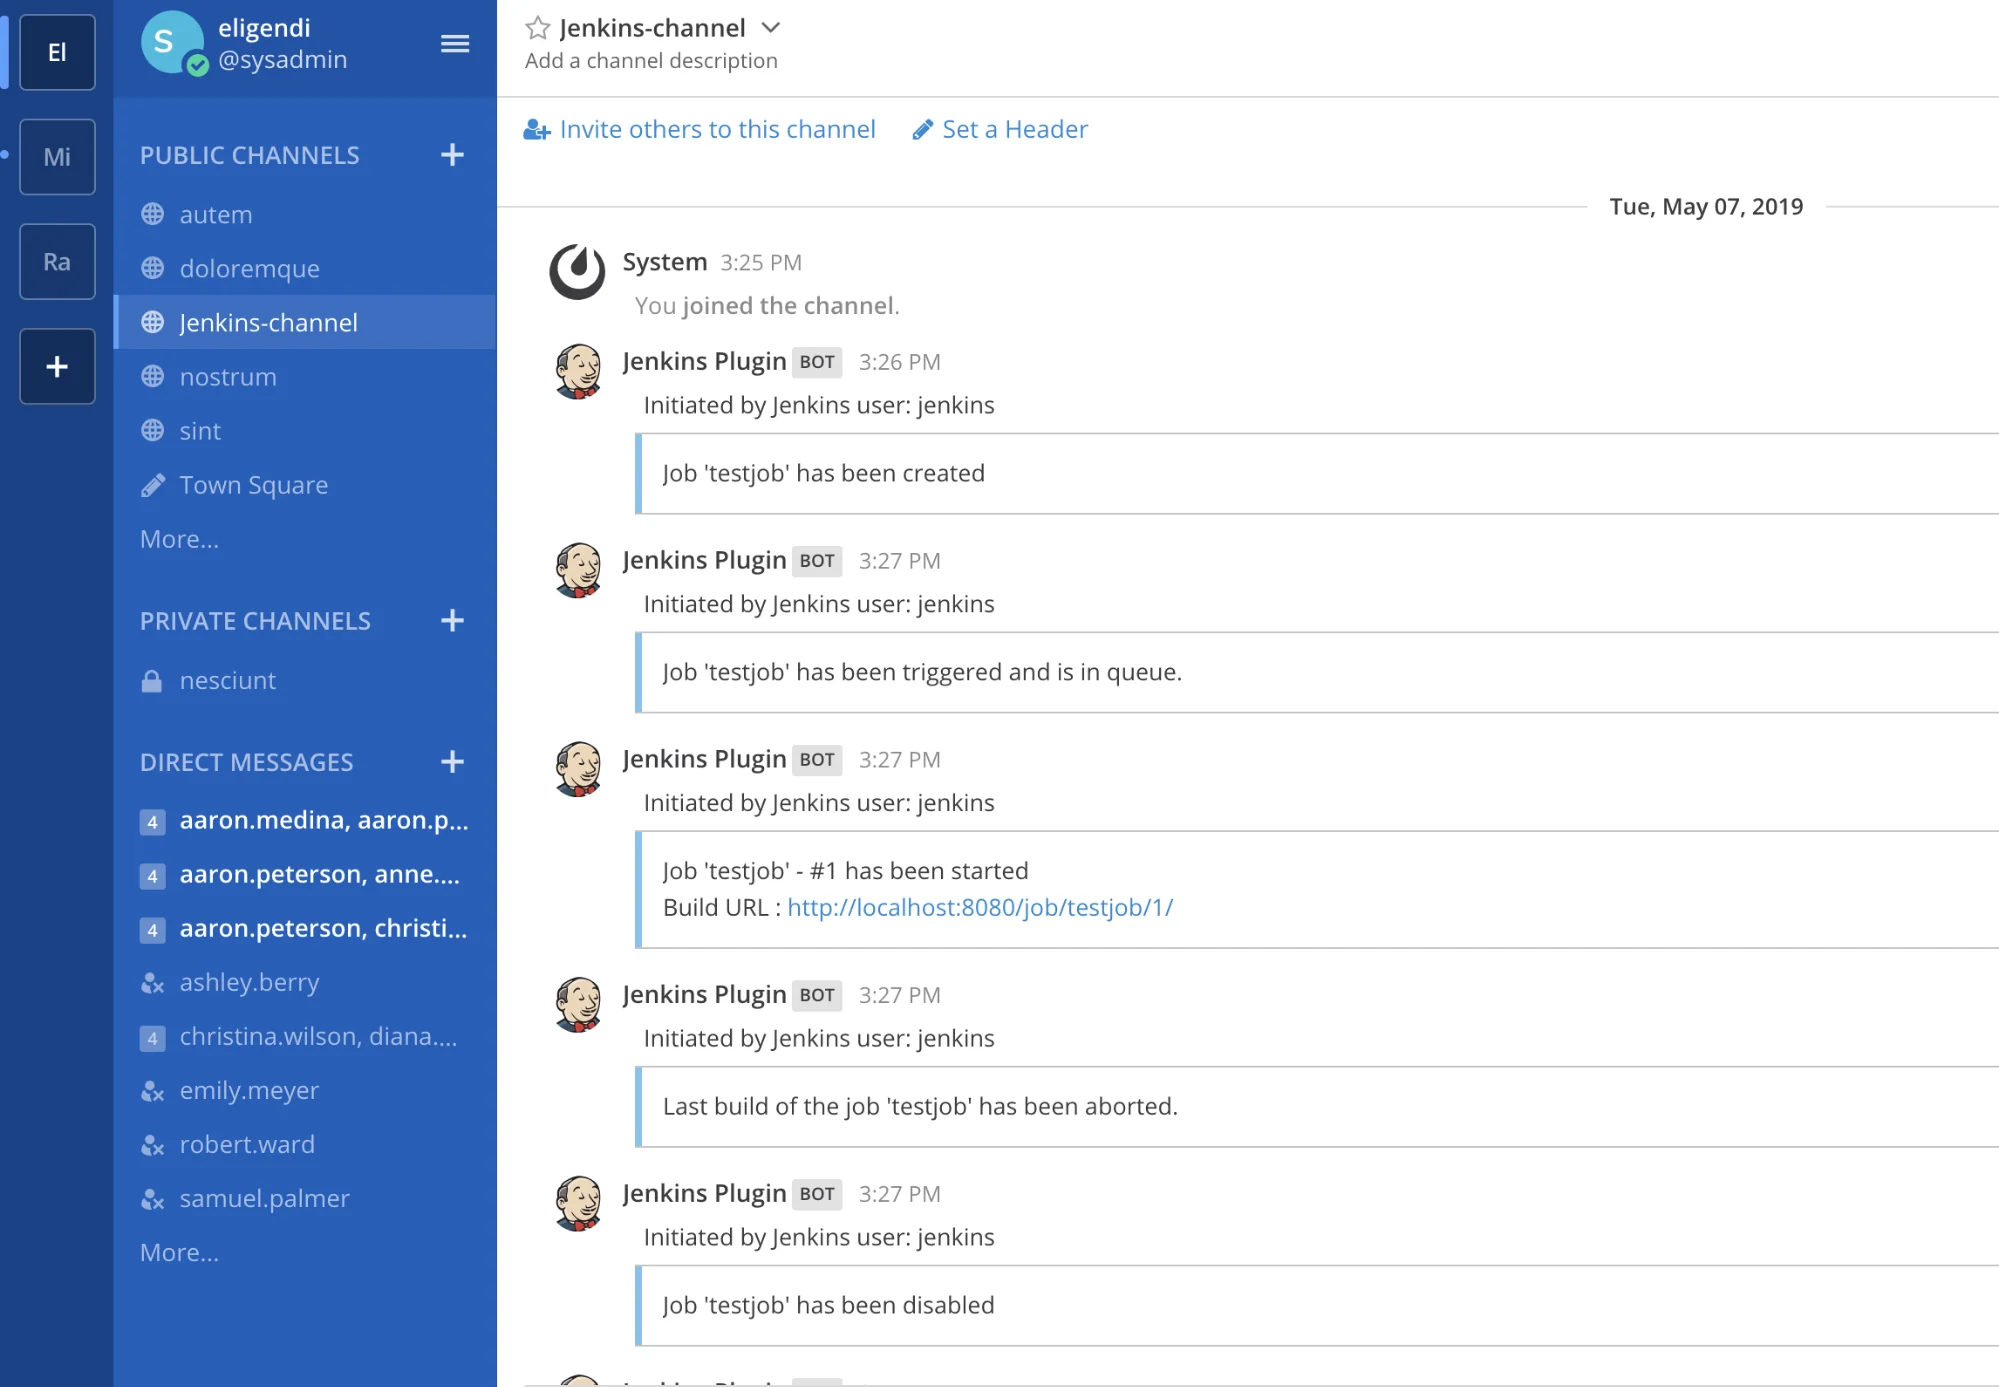Click the 3:26 PM timestamp
This screenshot has height=1387, width=1999.
[899, 362]
